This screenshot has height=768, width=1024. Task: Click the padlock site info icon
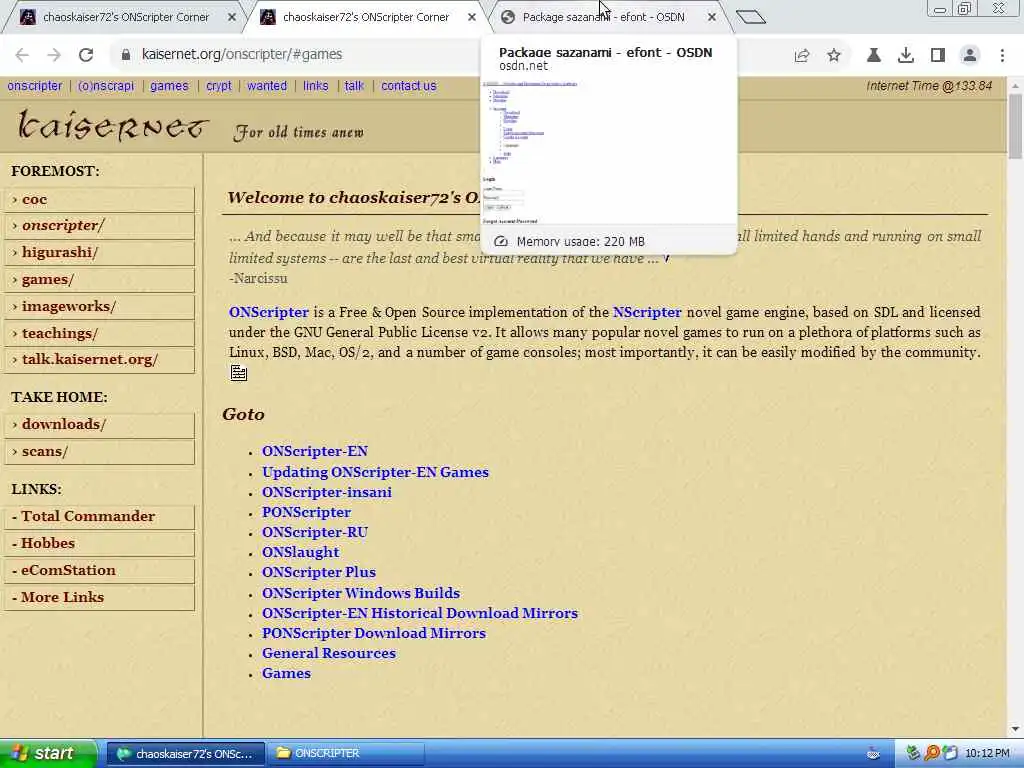pos(126,55)
